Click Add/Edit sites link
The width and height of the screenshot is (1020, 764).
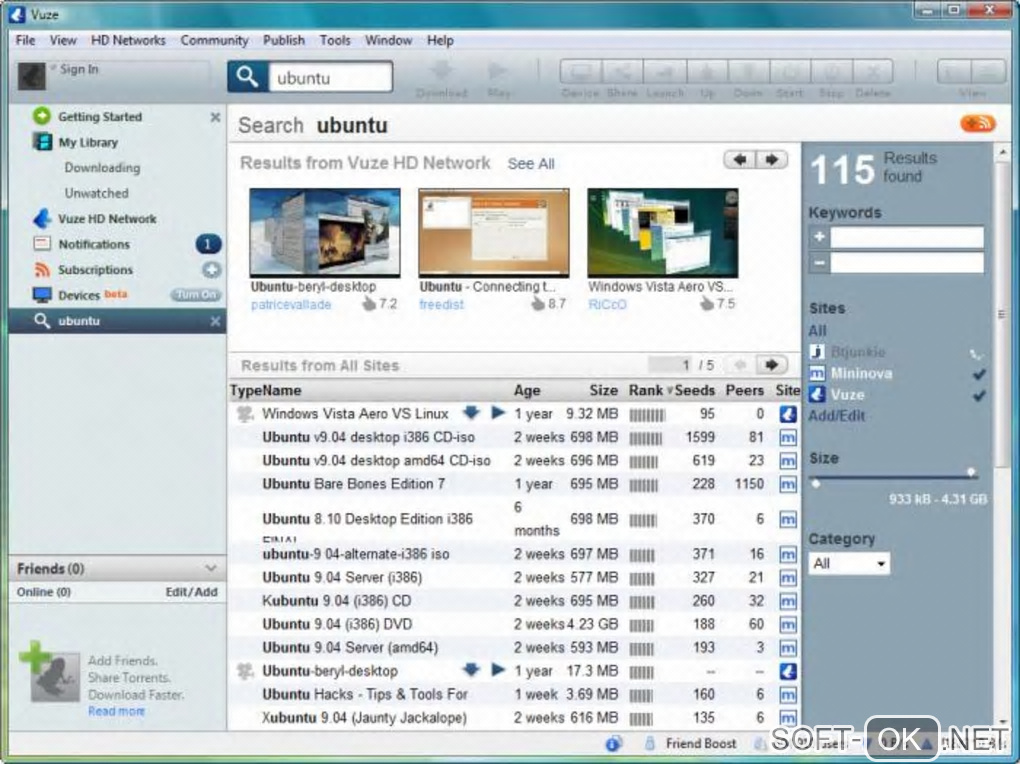point(837,416)
